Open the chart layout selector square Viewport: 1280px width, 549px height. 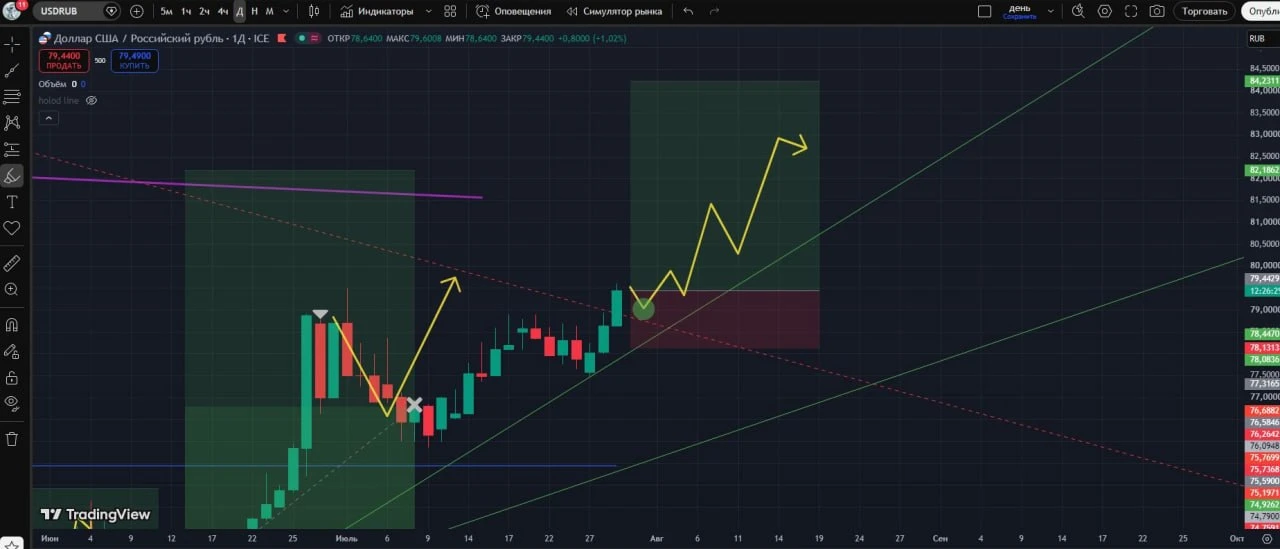click(984, 11)
